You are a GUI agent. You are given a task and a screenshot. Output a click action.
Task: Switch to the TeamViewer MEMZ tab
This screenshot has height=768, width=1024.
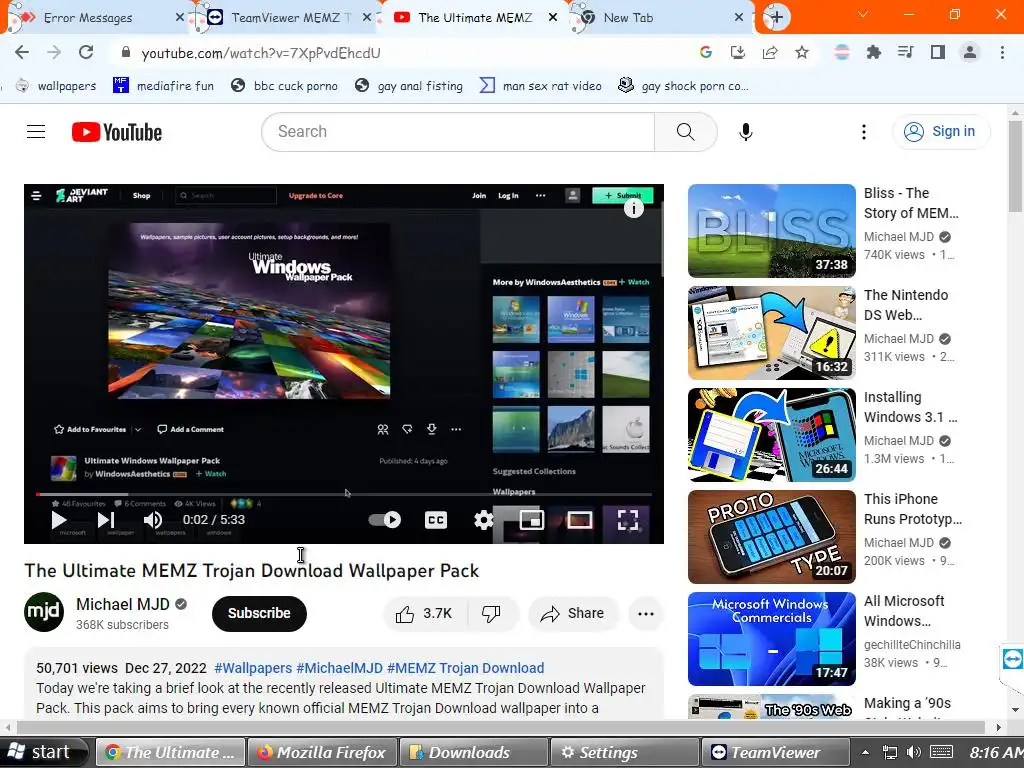click(x=285, y=18)
